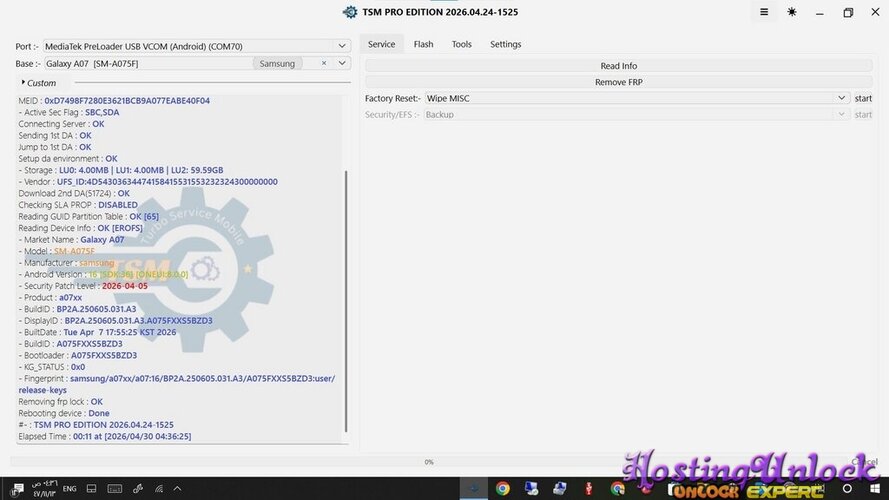Screen dimensions: 889x500
Task: Click the Security Patch Level 2026-04-05 entry
Action: tap(83, 286)
